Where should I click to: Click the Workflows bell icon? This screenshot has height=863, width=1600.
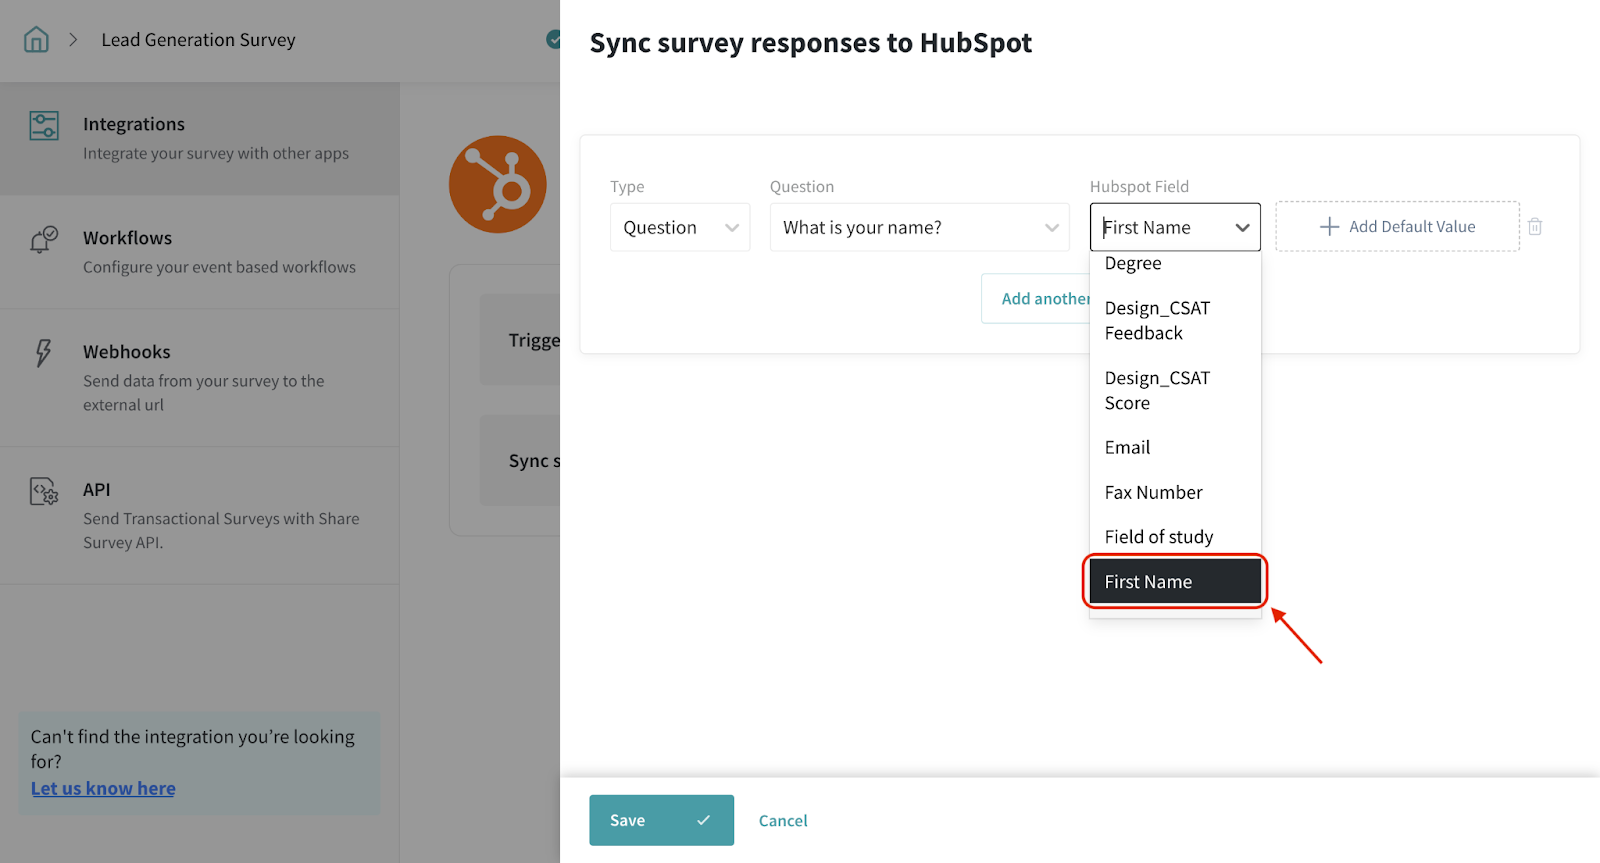[44, 240]
